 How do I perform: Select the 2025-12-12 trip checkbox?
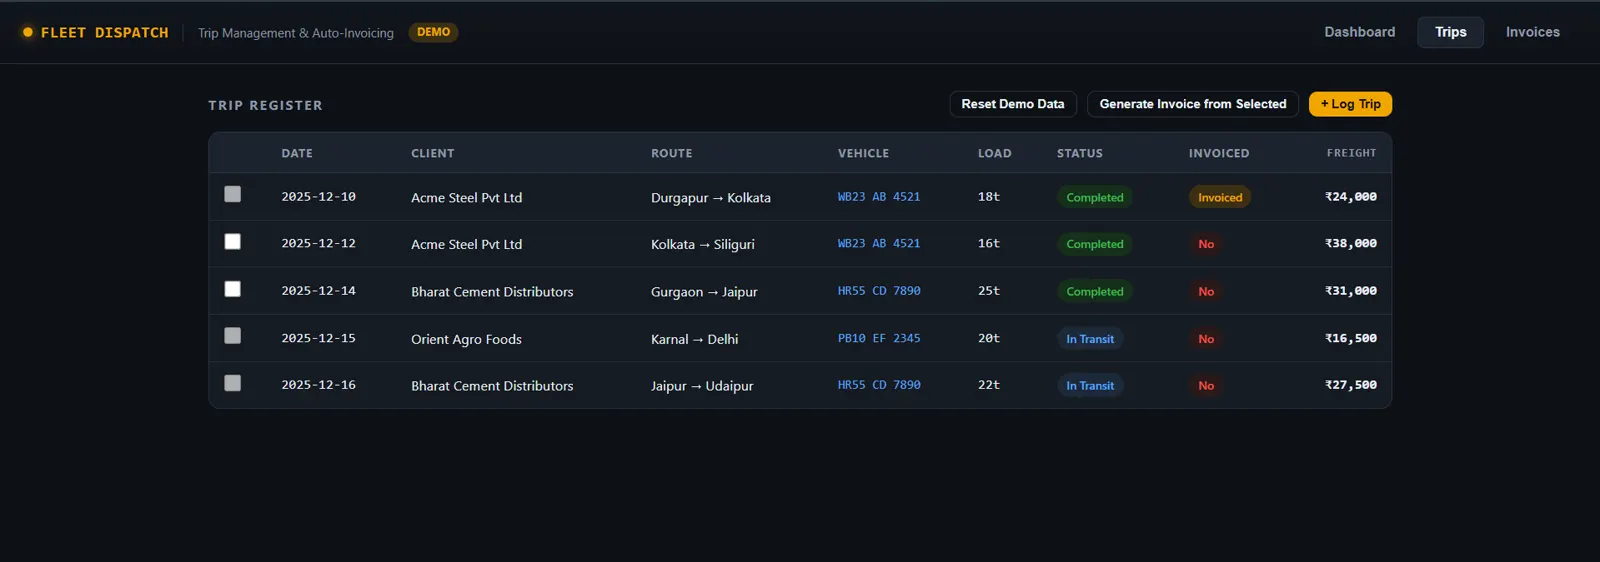coord(233,241)
